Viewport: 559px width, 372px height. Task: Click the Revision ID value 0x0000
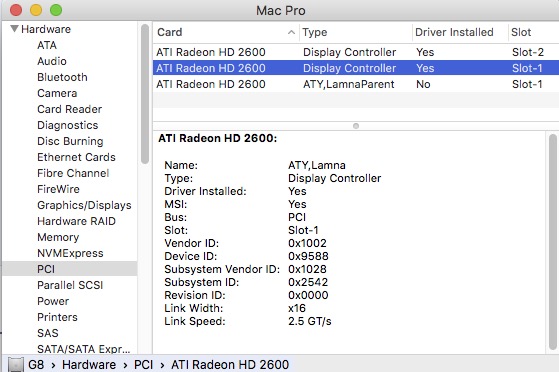point(308,295)
